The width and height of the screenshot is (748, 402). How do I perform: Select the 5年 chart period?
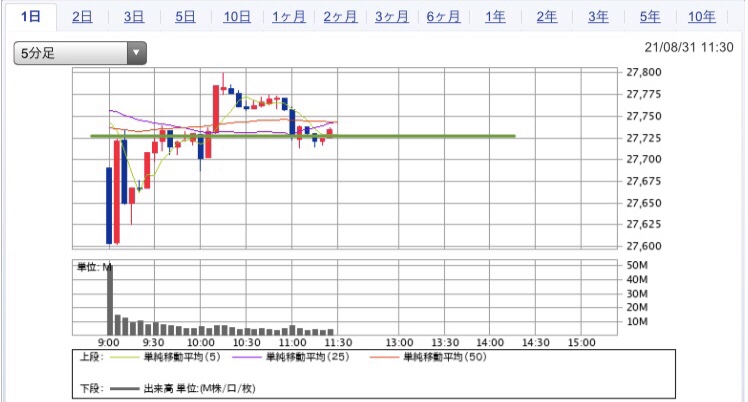point(650,17)
